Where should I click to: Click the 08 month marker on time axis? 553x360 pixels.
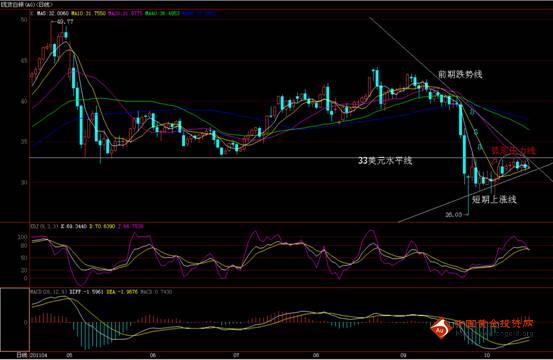pyautogui.click(x=316, y=355)
